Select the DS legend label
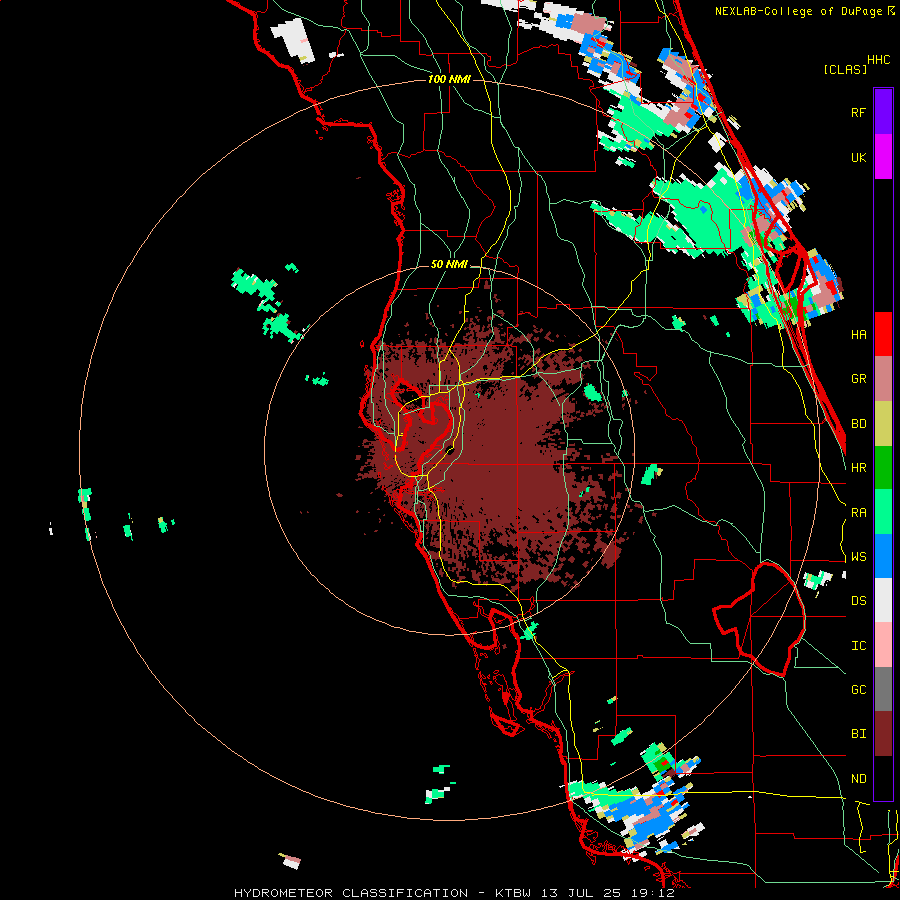Screen dimensions: 900x900 [858, 601]
